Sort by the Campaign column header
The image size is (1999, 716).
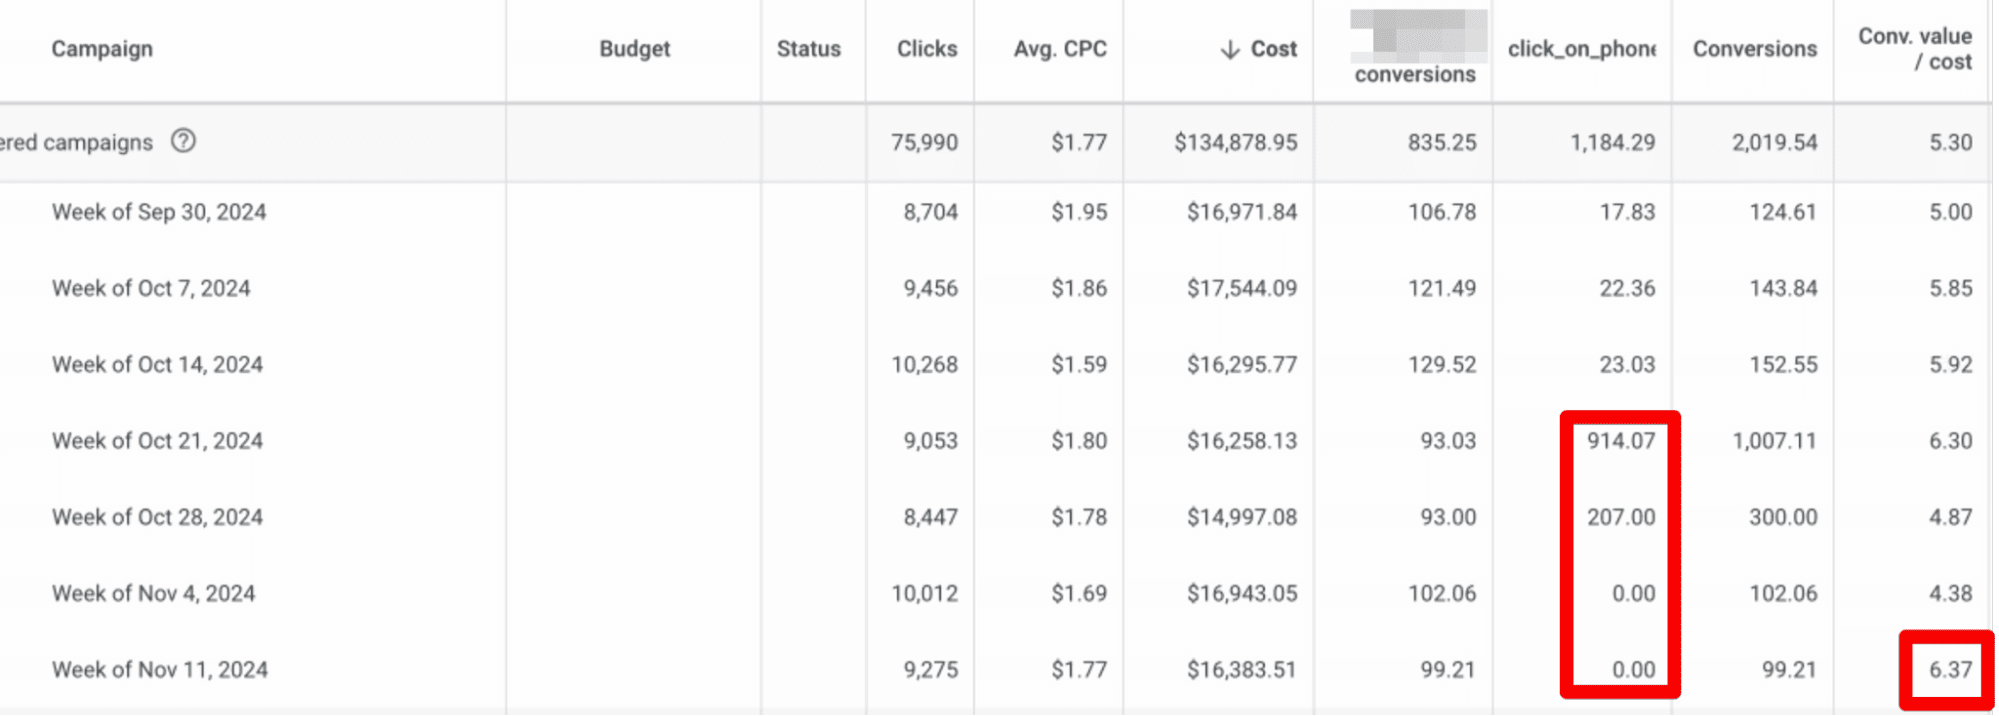pyautogui.click(x=102, y=49)
